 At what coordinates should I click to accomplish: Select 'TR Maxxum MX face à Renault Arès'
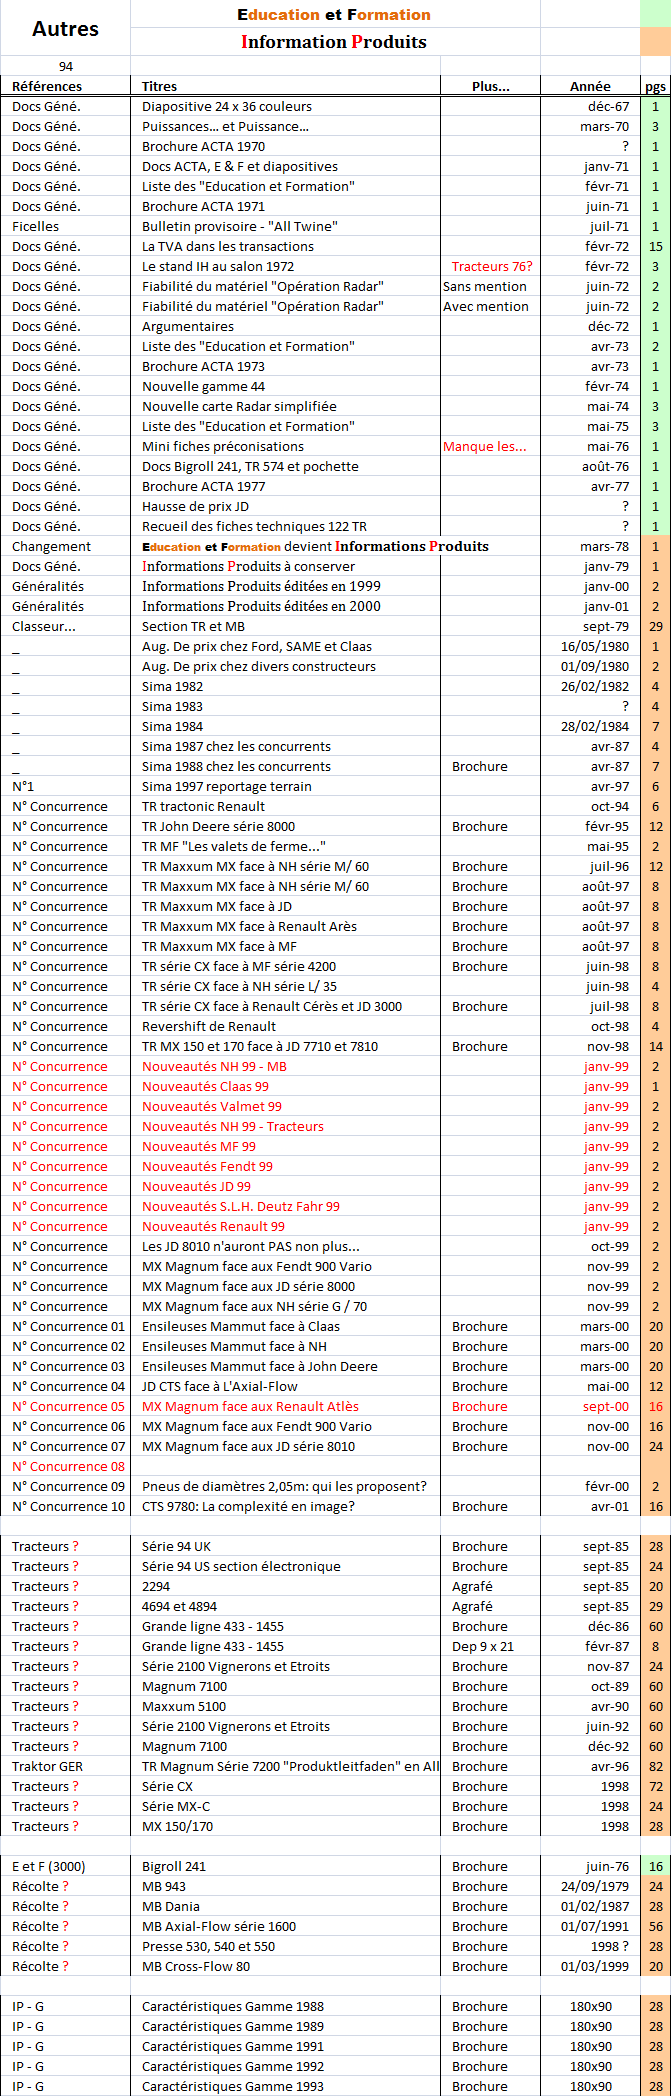click(x=249, y=926)
